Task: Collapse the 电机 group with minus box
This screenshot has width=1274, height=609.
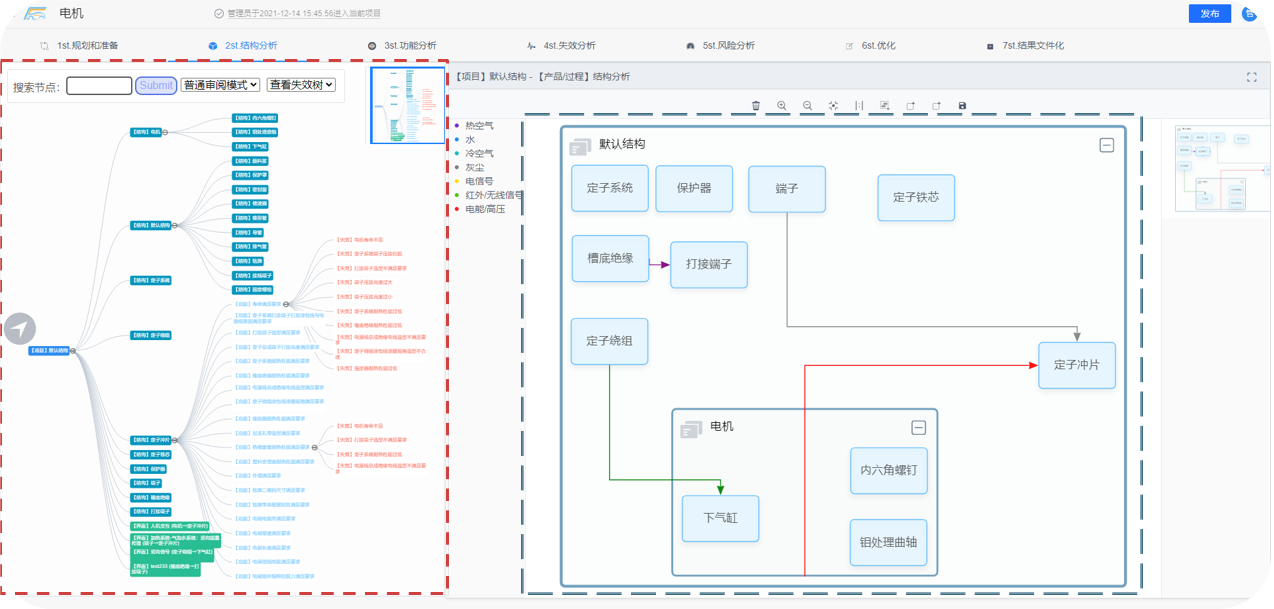Action: (918, 428)
